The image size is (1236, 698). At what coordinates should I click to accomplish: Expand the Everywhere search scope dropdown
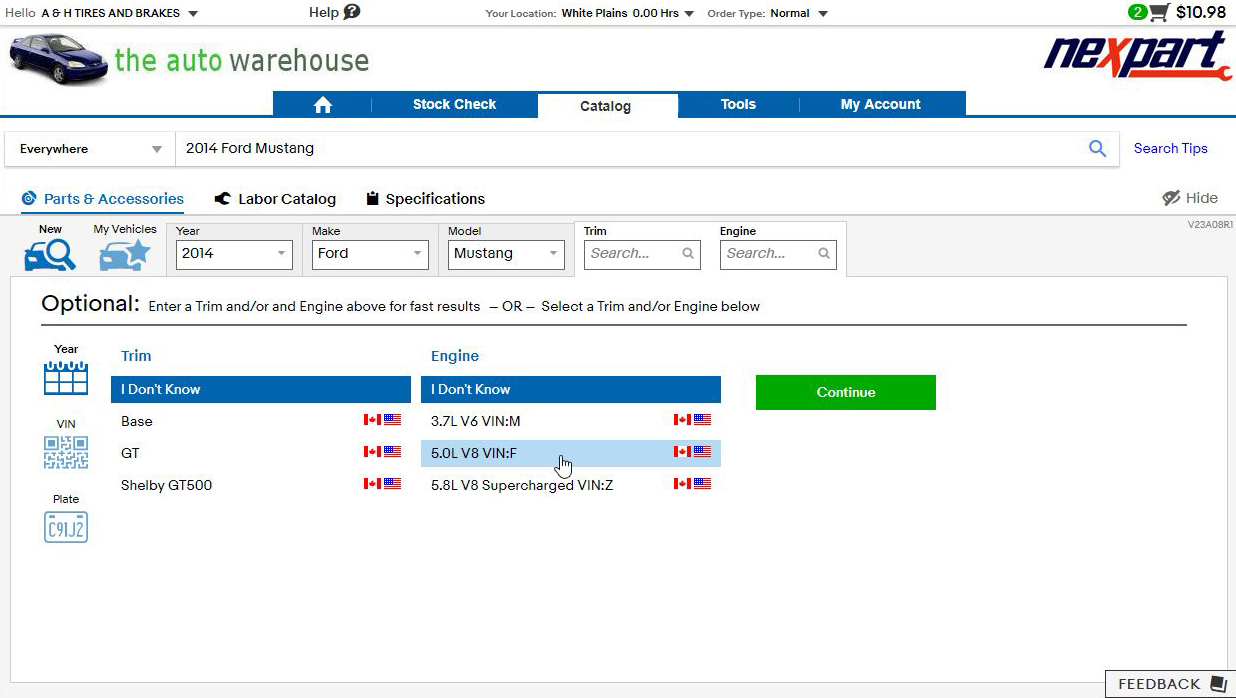(x=90, y=149)
